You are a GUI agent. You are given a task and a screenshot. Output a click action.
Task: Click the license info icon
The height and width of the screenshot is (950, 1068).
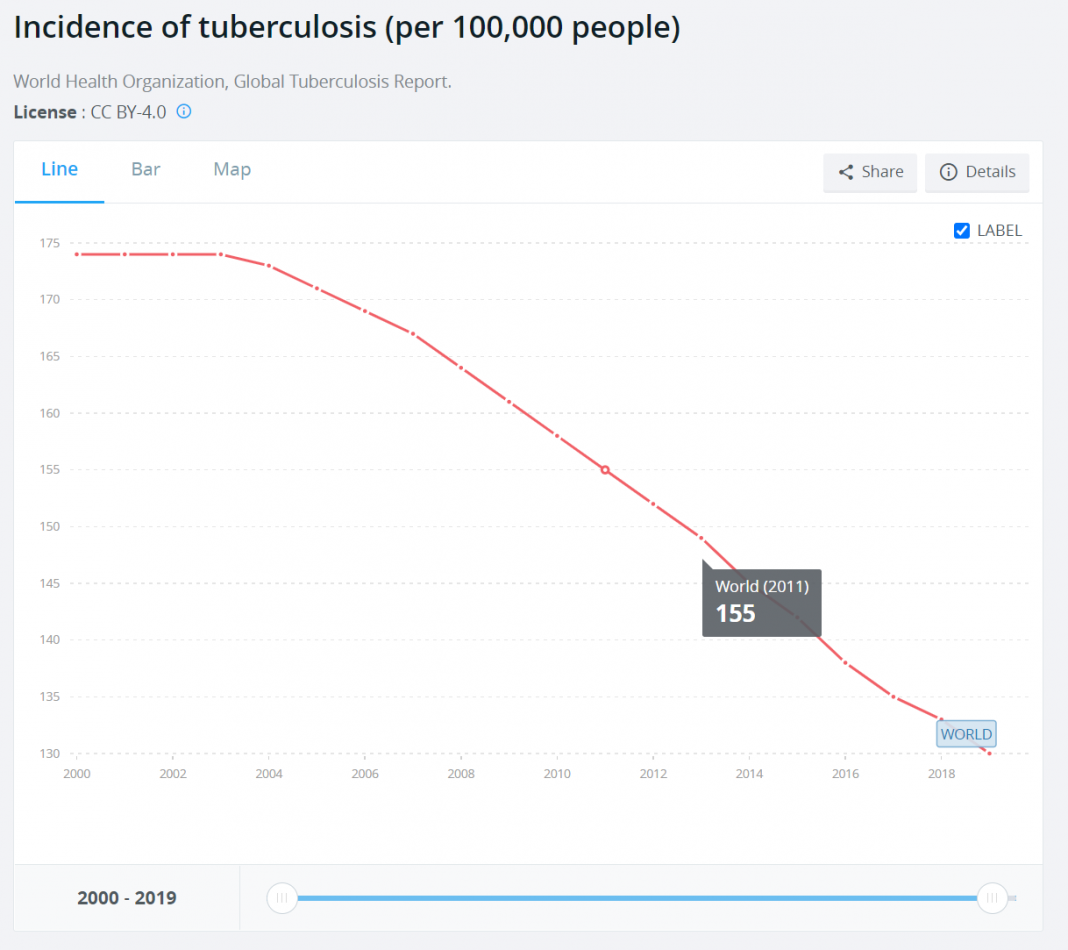coord(184,111)
